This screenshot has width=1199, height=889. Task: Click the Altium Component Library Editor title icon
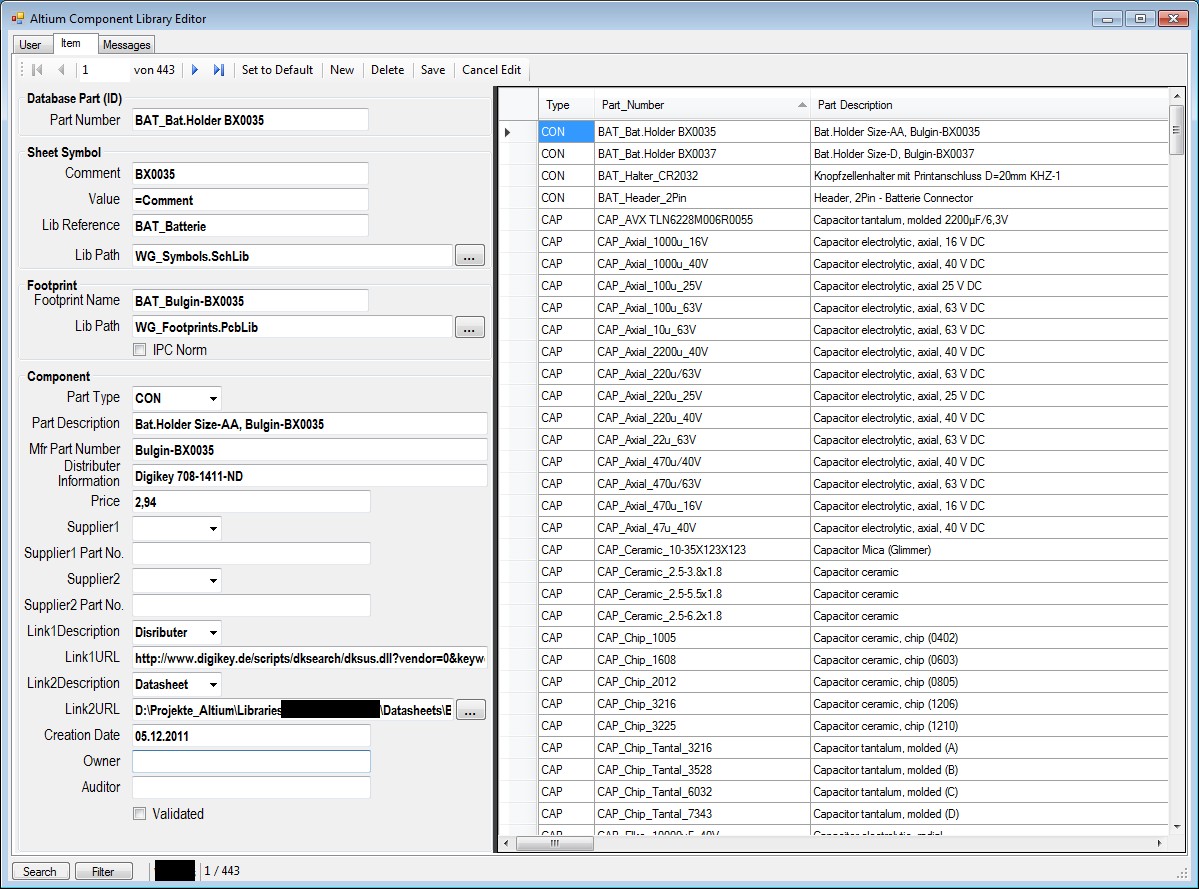pyautogui.click(x=18, y=18)
